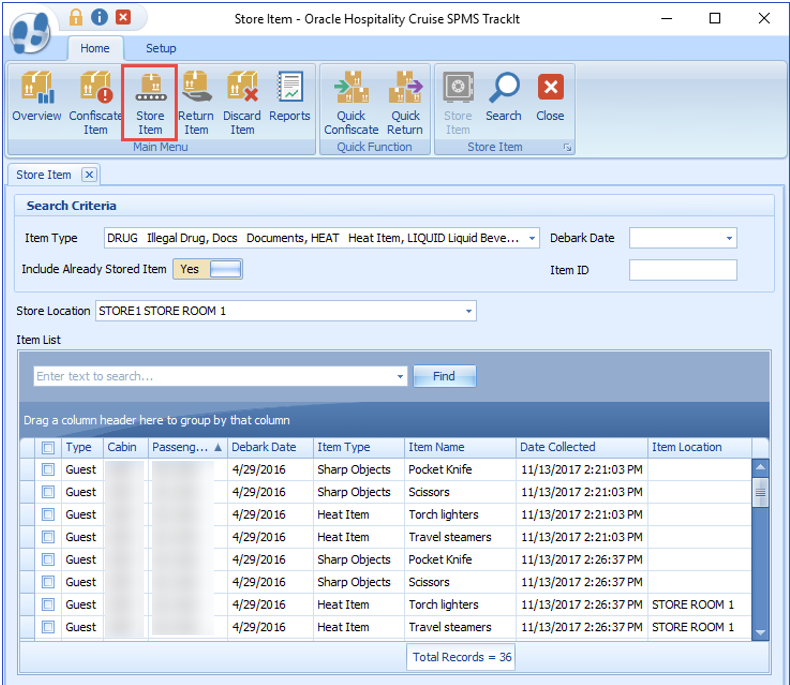The width and height of the screenshot is (790, 685).
Task: Expand the Item Type dropdown
Action: point(532,238)
